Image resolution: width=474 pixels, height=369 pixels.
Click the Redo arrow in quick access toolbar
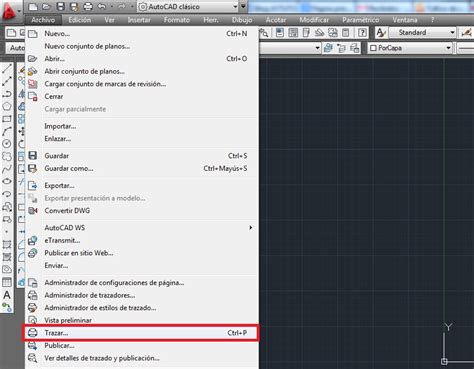[122, 7]
